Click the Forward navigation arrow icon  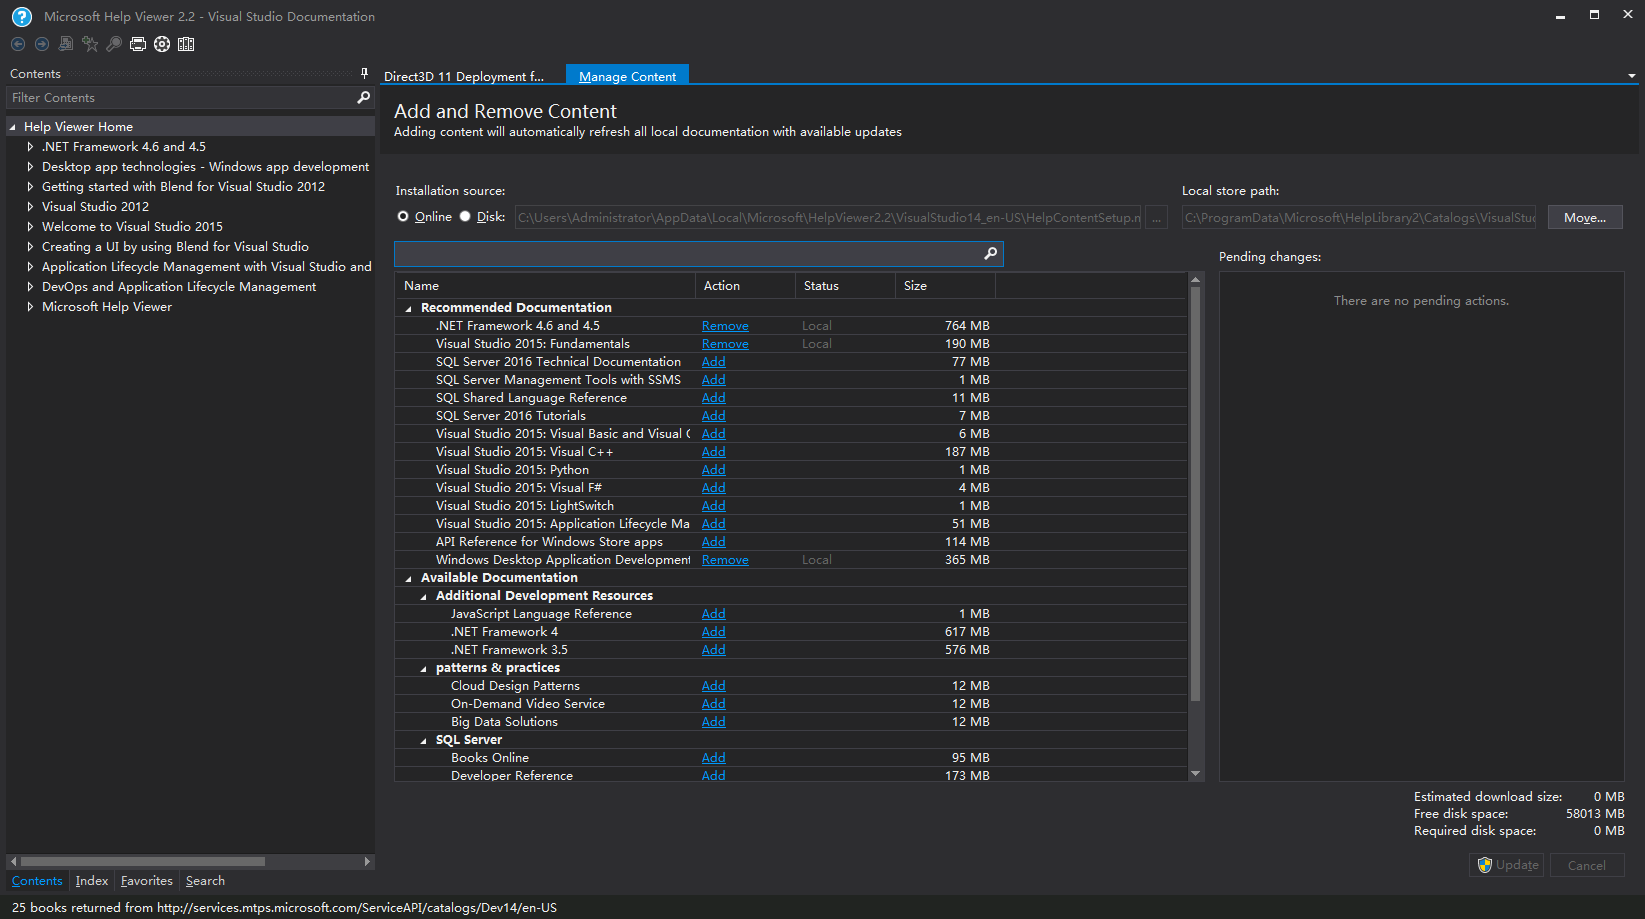pos(42,44)
